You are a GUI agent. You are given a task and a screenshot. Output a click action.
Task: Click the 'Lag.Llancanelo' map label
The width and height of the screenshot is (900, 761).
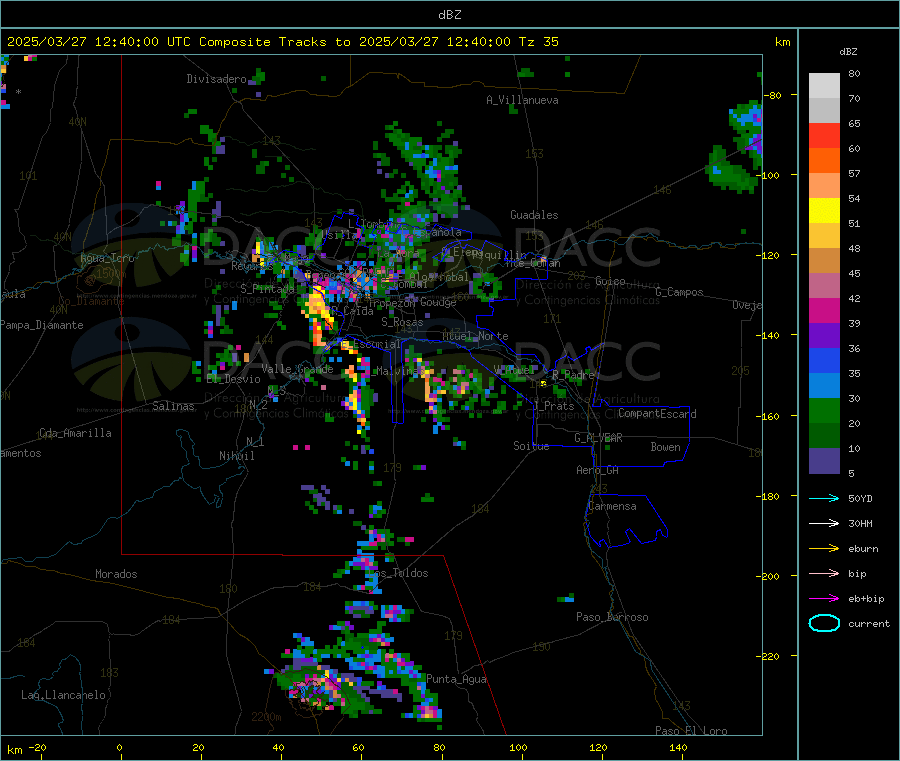click(x=63, y=695)
